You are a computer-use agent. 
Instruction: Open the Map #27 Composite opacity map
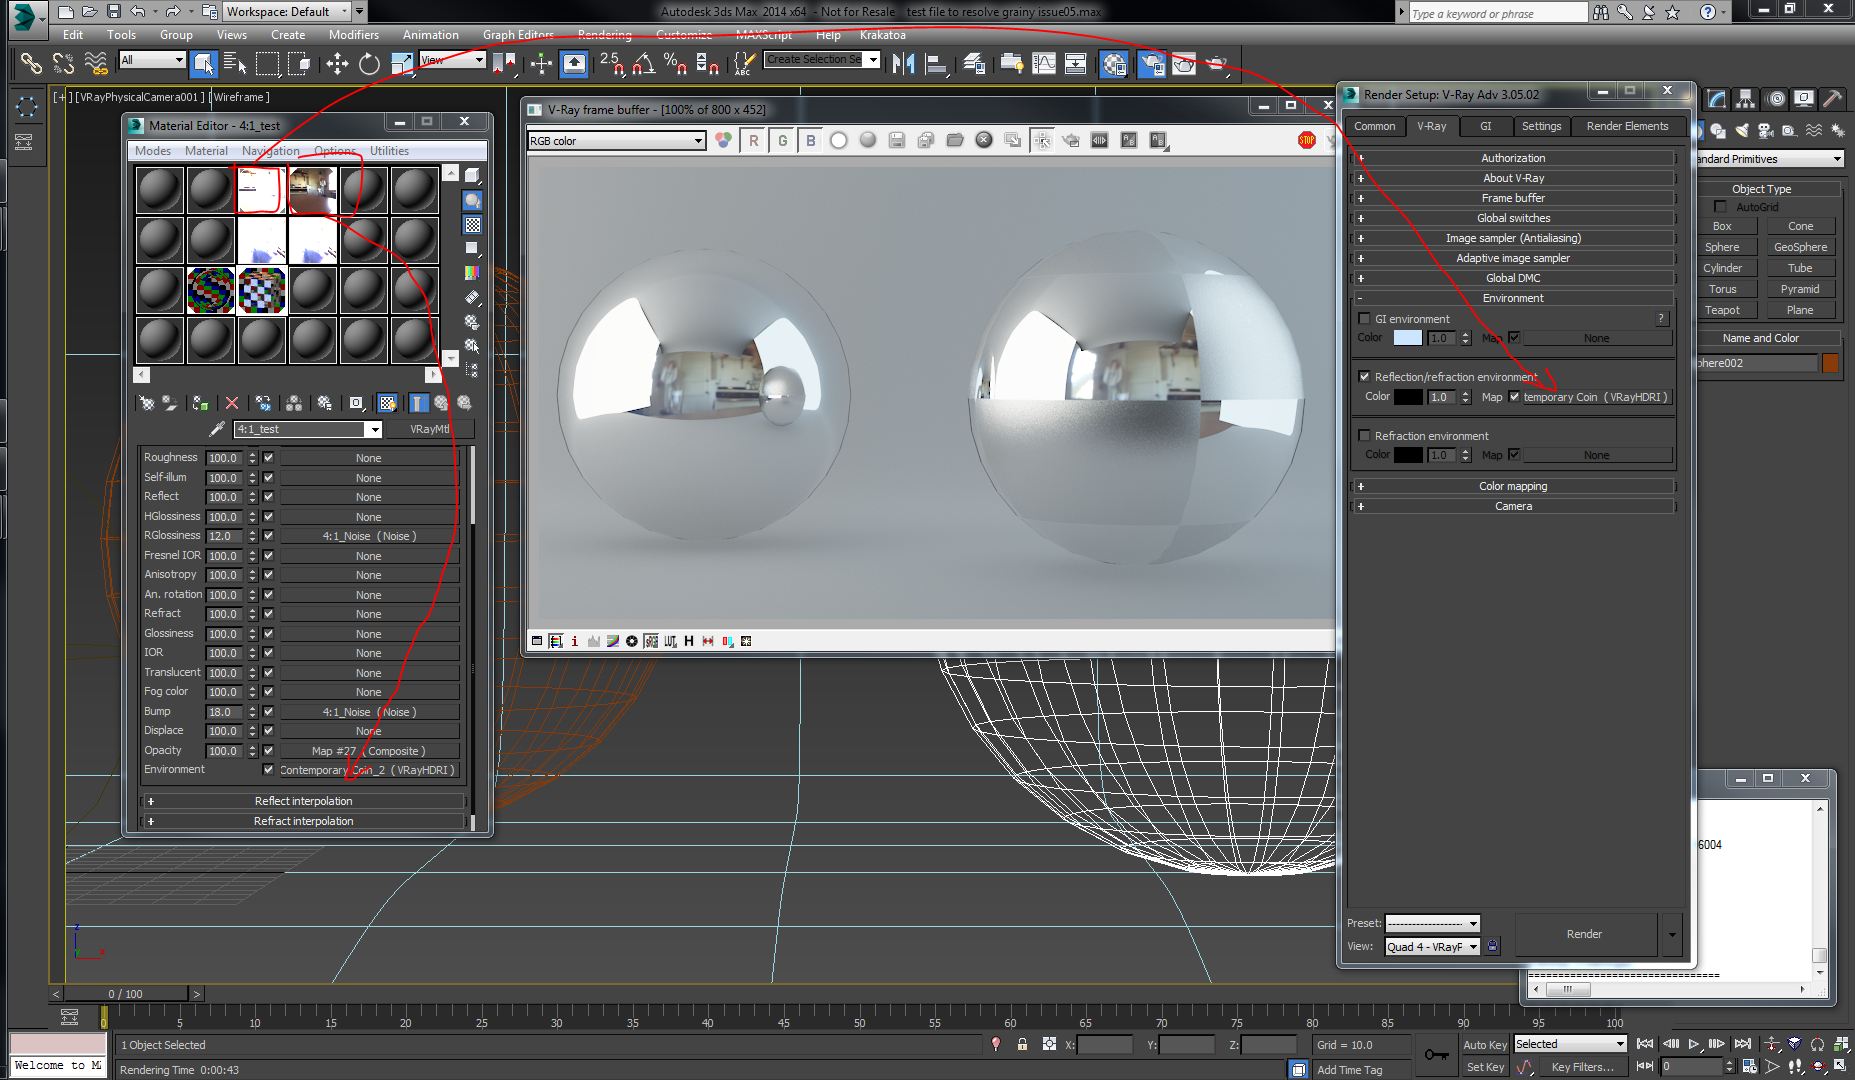pos(368,751)
